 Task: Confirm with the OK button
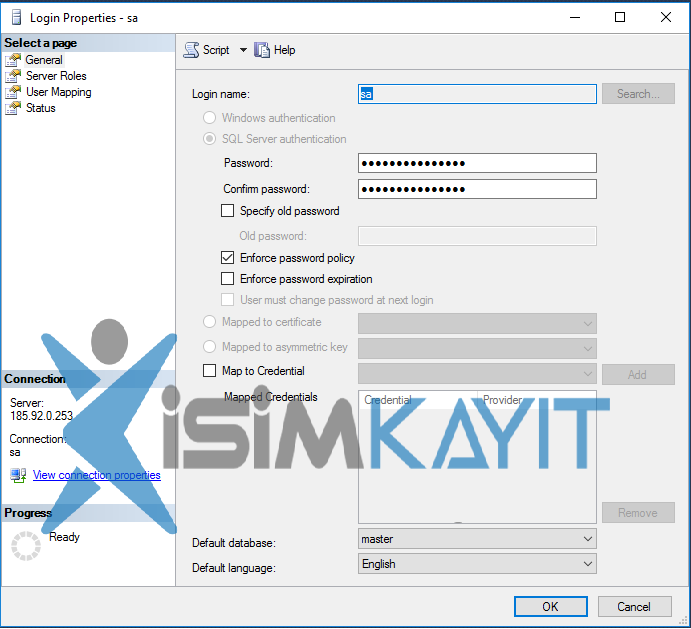pos(550,607)
